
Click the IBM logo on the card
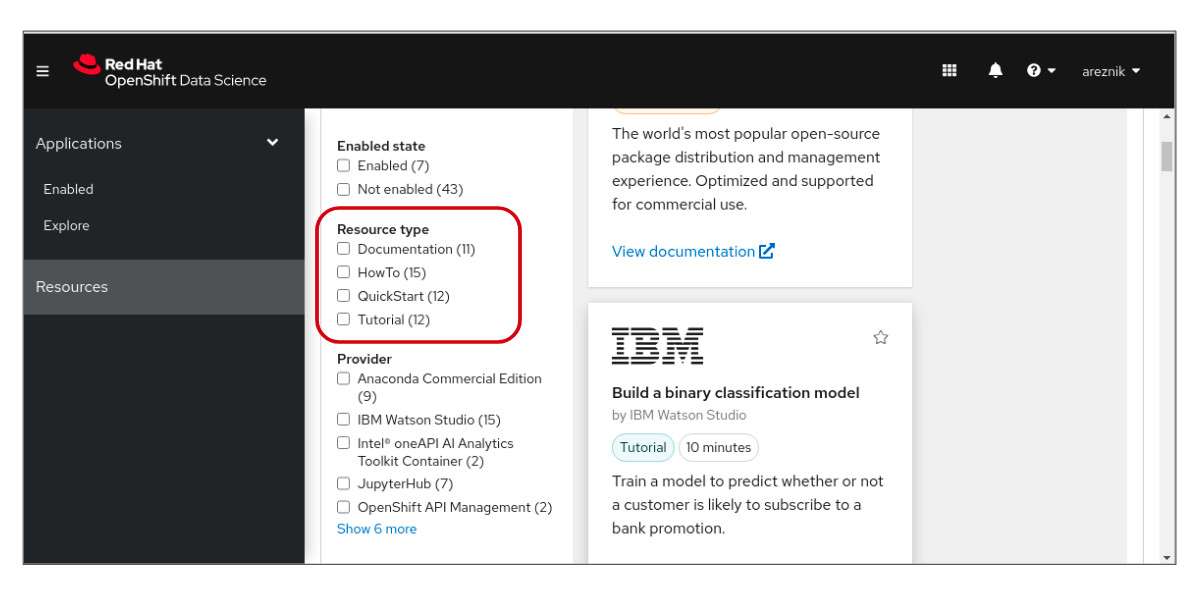coord(657,345)
